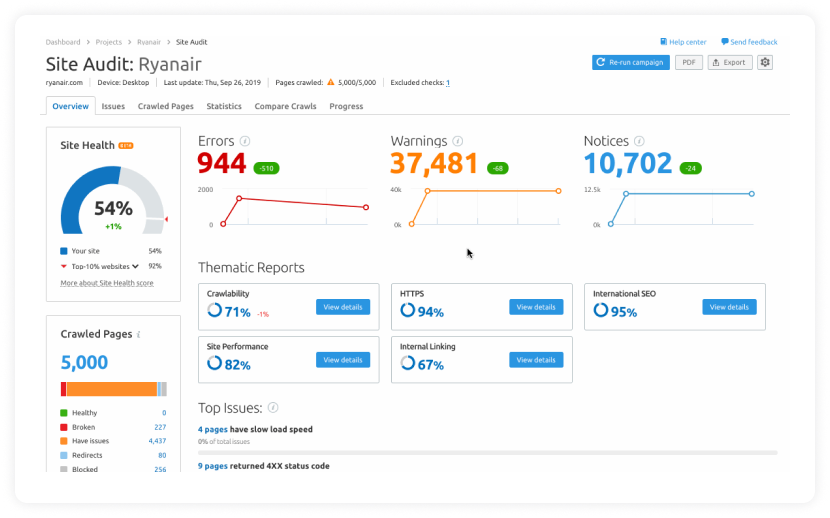The height and width of the screenshot is (518, 830).
Task: Open settings gear icon
Action: [x=765, y=62]
